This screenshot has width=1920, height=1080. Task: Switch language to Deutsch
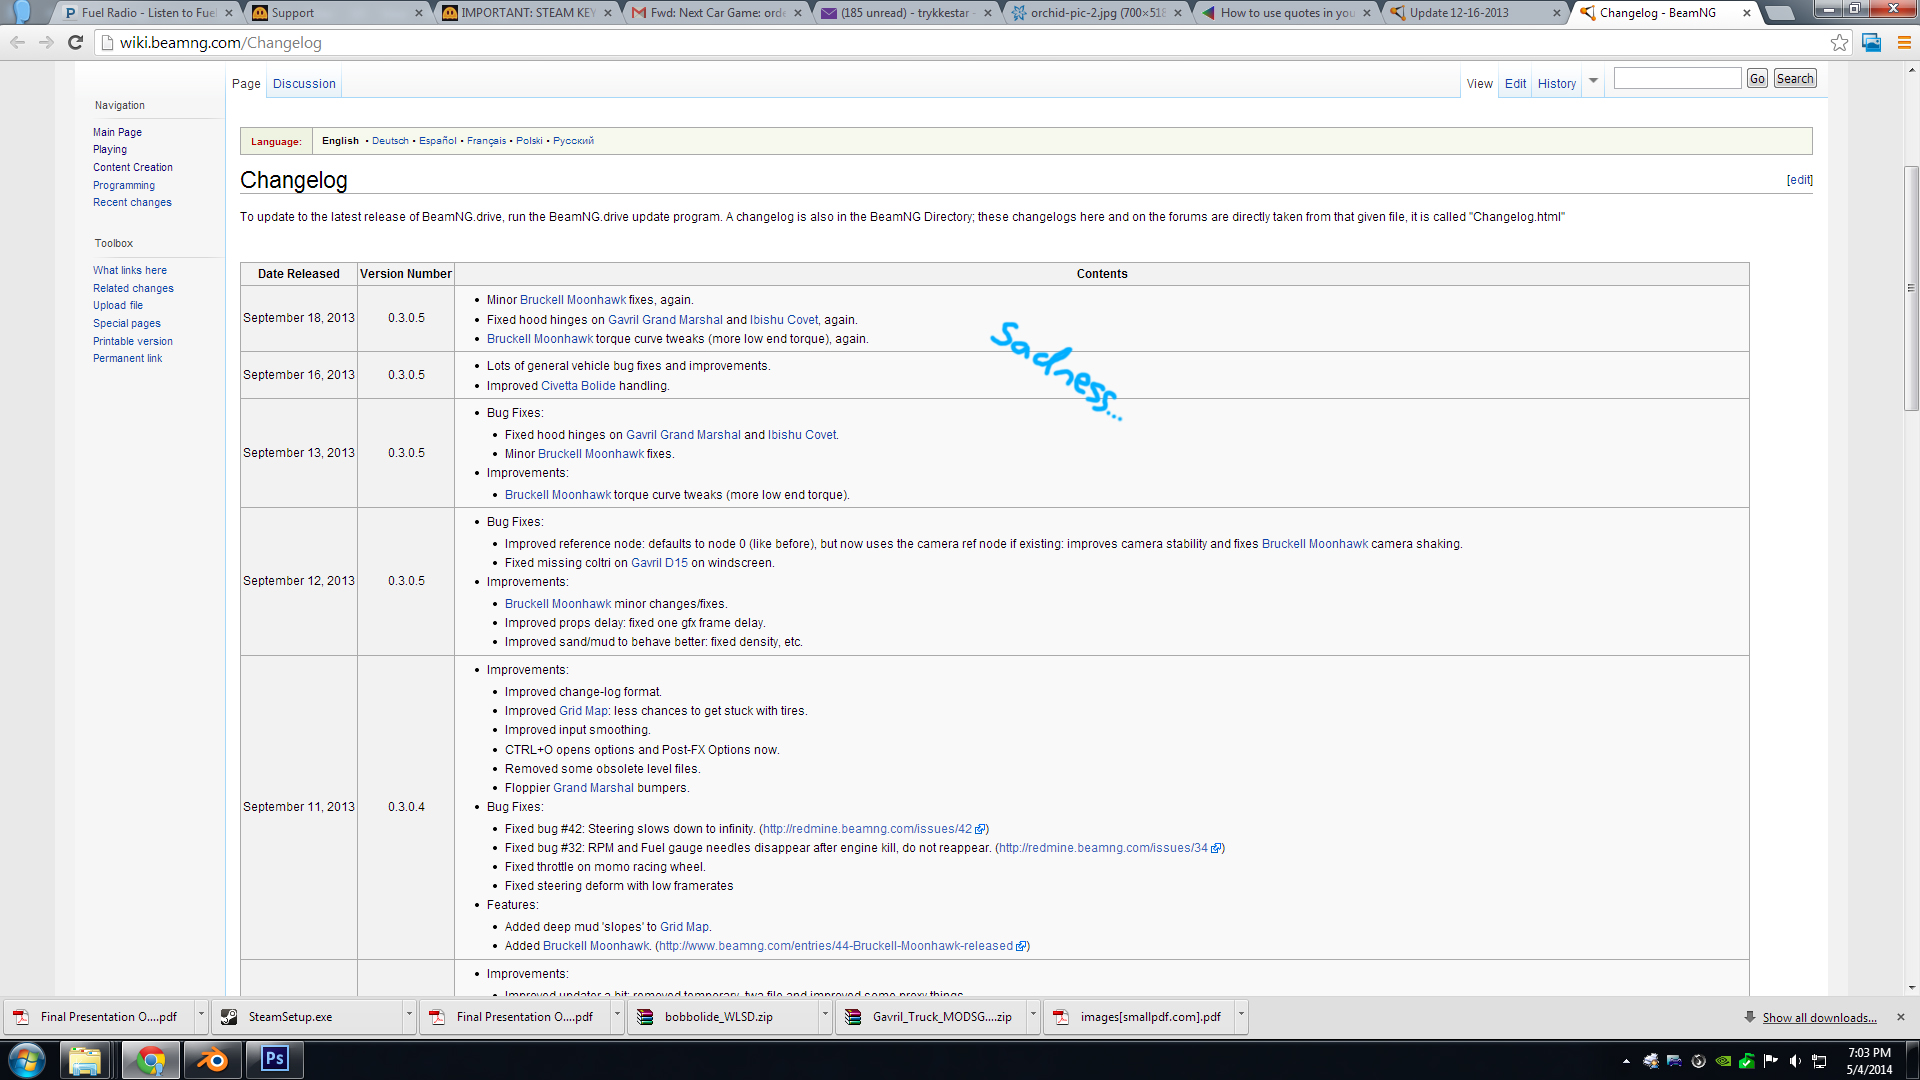click(390, 141)
